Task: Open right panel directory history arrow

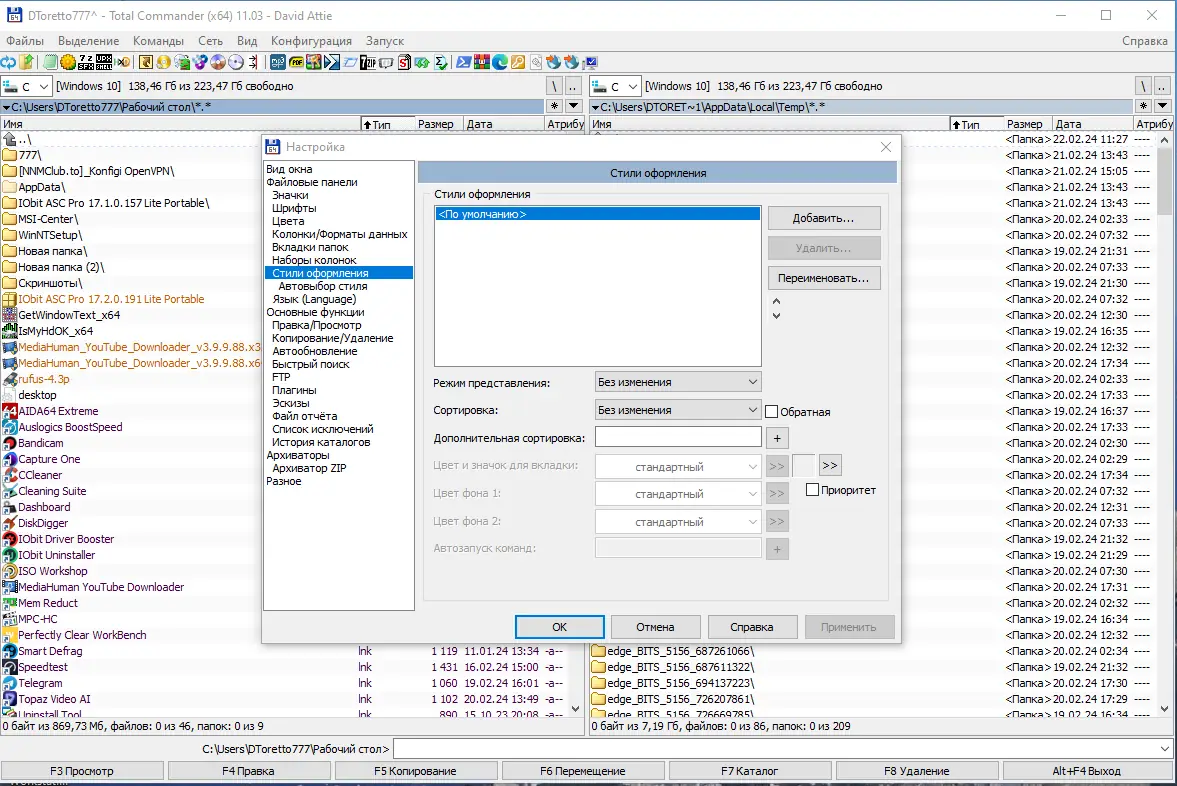Action: 1162,106
